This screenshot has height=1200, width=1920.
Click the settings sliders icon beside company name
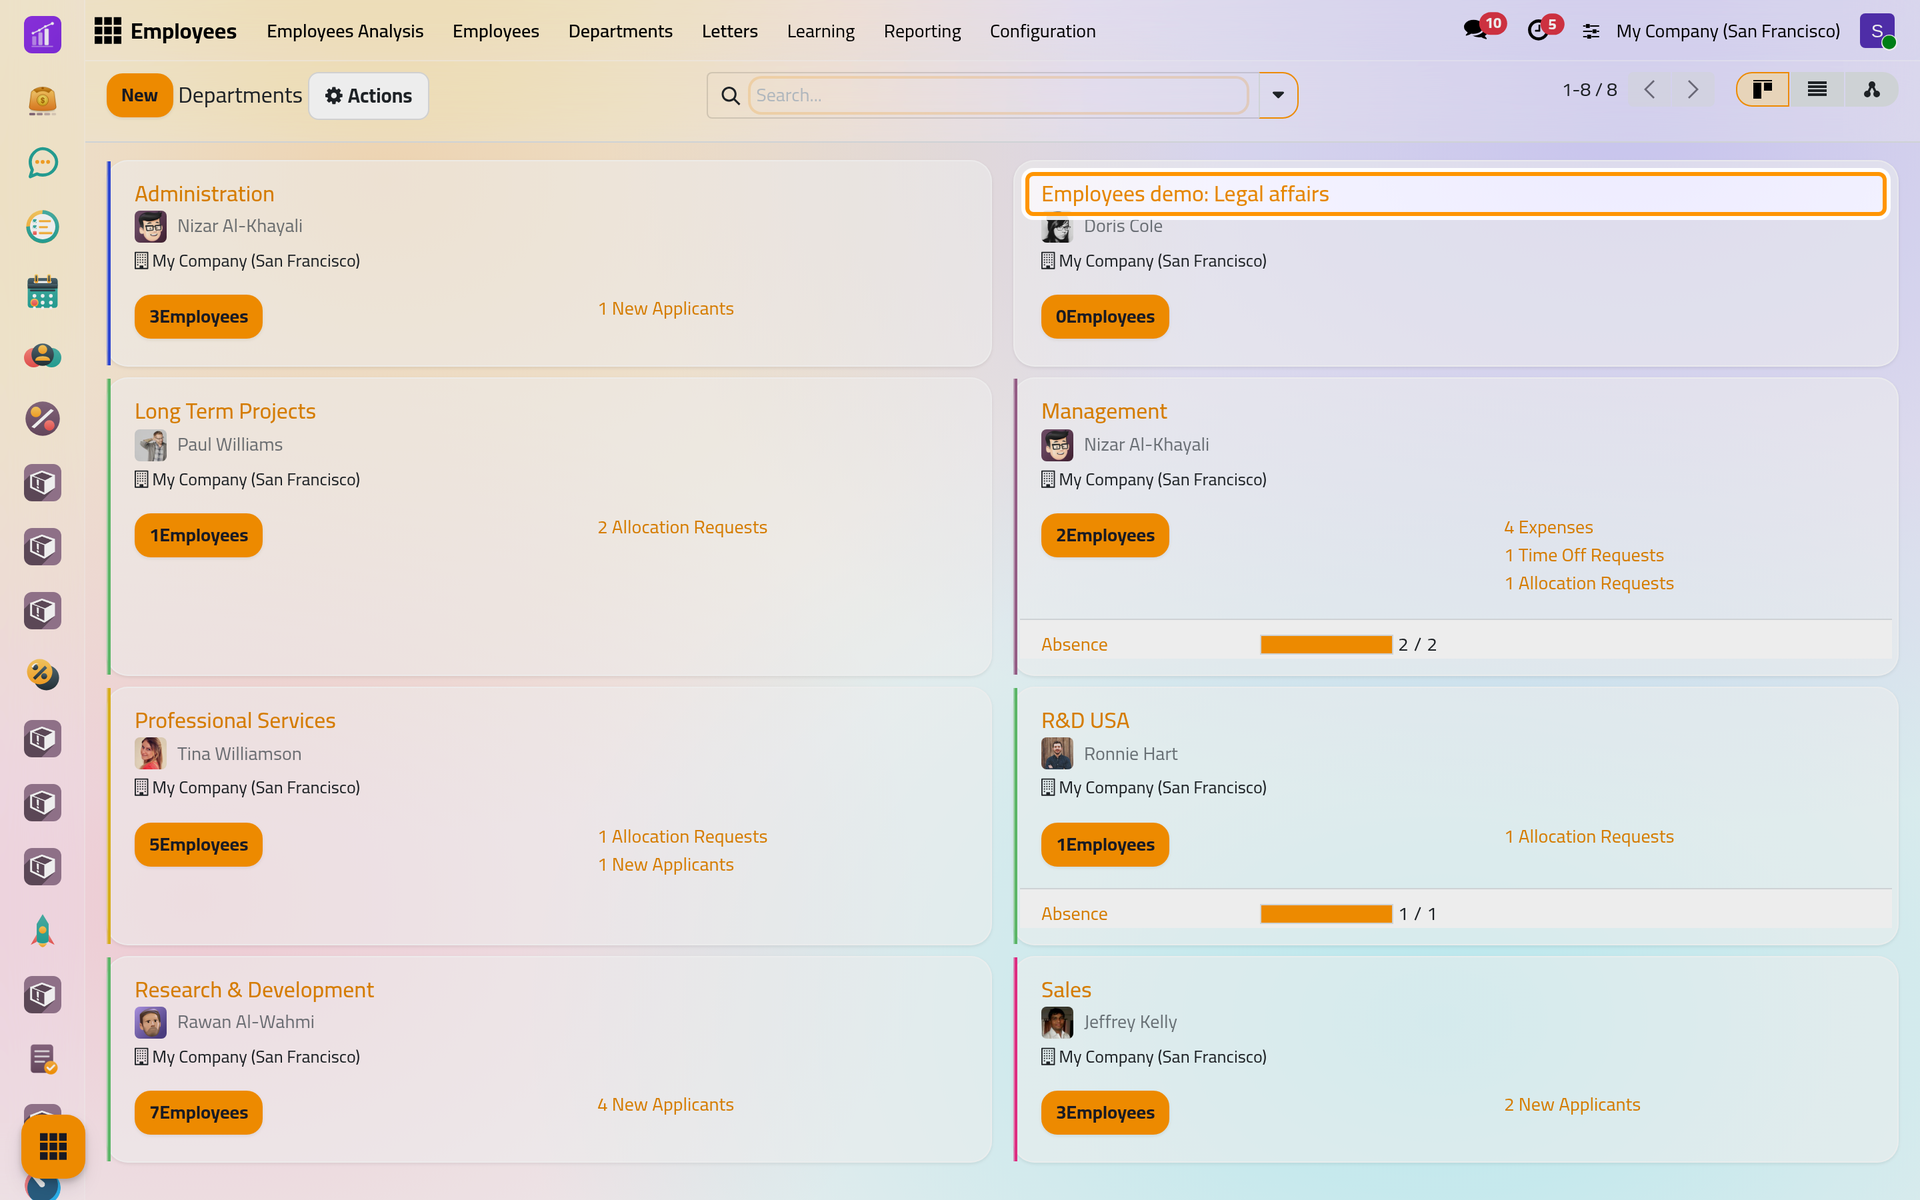[x=1591, y=32]
